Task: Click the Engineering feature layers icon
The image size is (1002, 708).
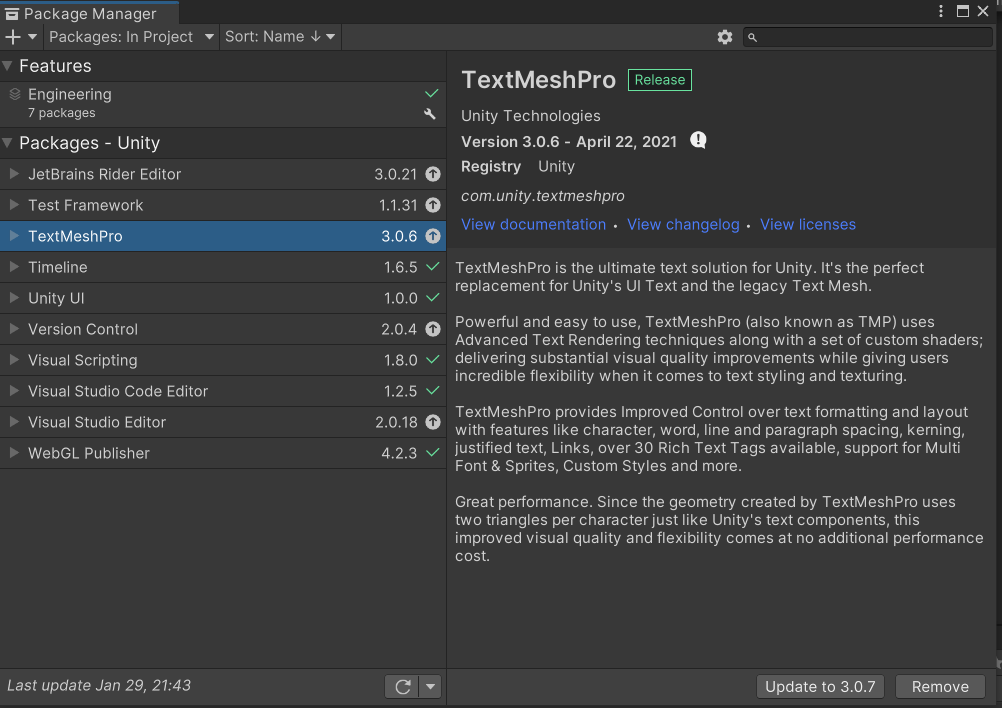Action: [x=15, y=95]
